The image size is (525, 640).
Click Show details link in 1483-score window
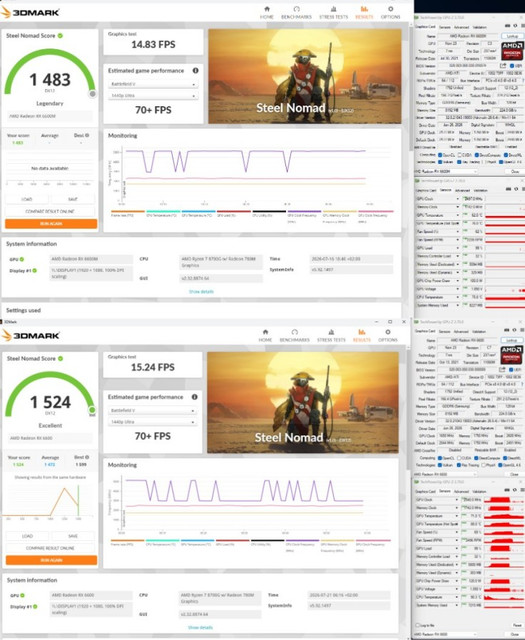201,291
